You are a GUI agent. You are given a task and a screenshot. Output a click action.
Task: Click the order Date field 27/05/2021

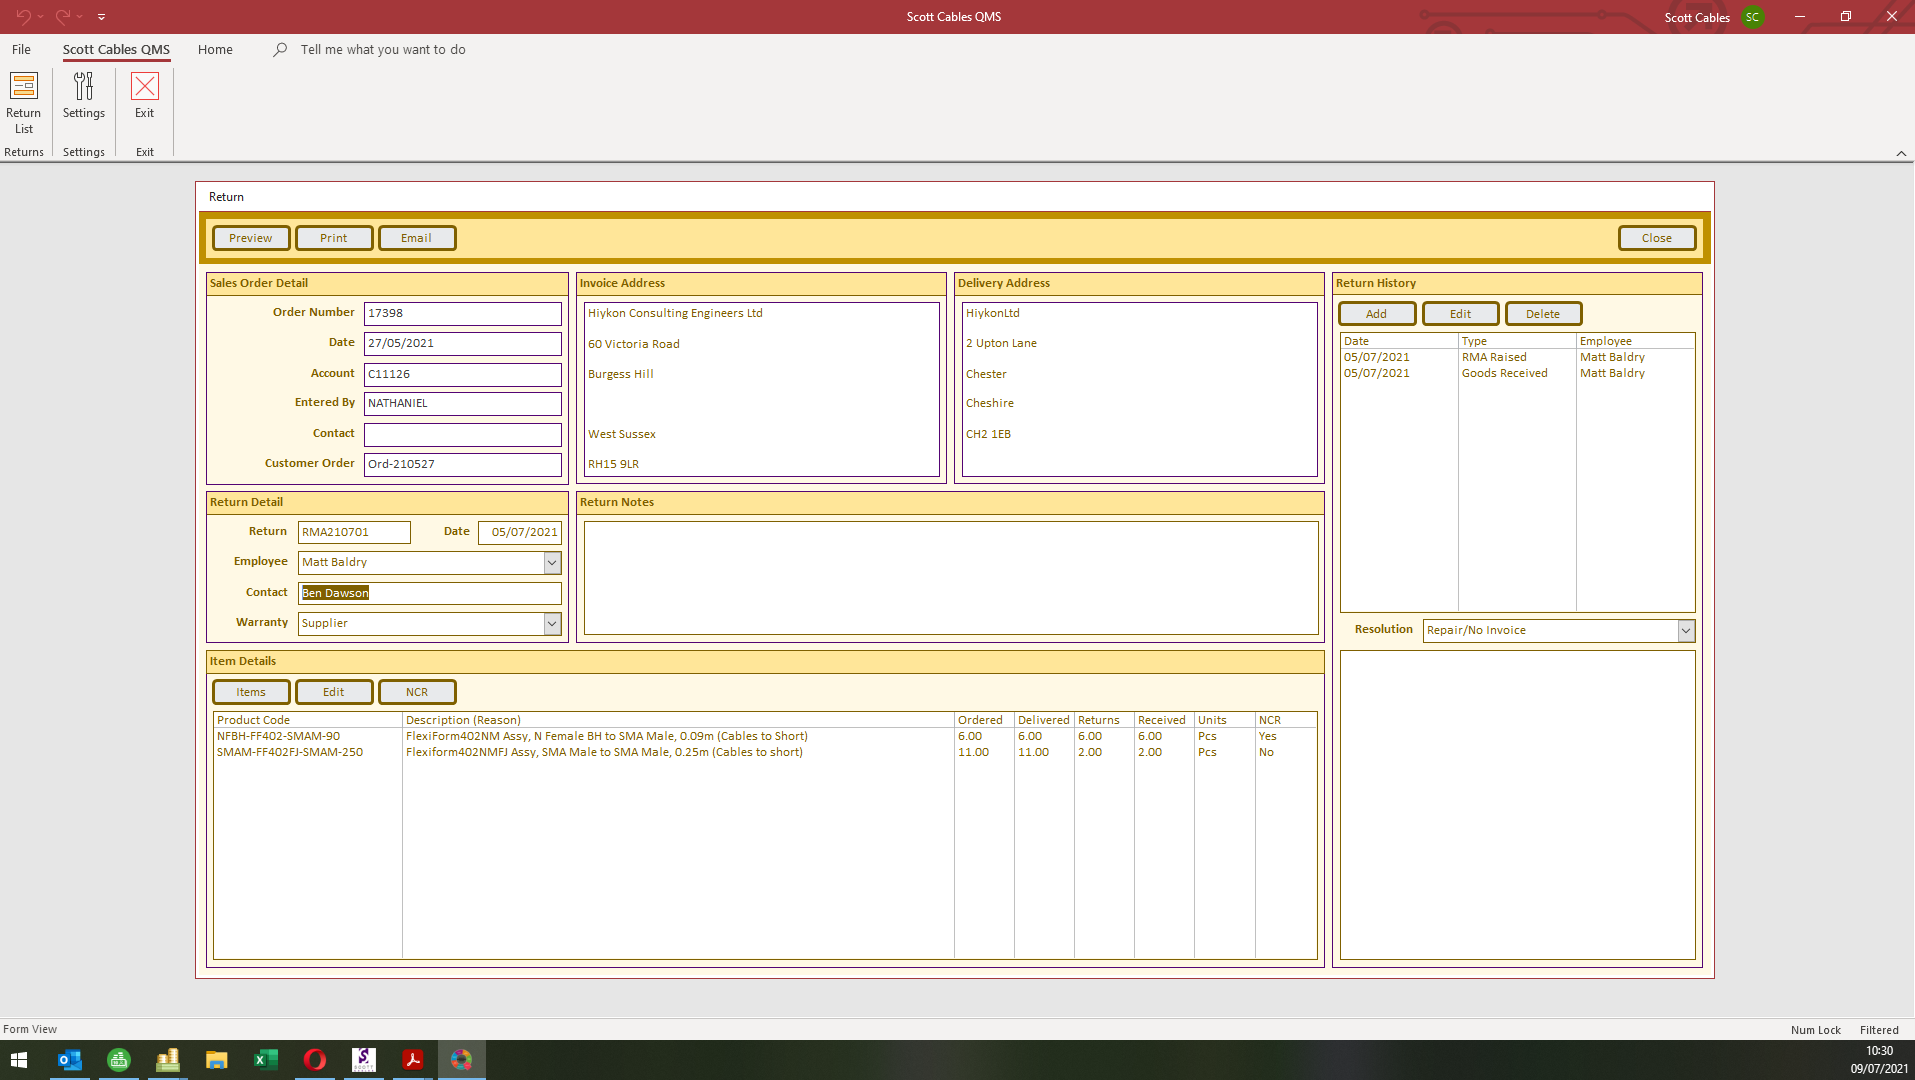pyautogui.click(x=462, y=344)
